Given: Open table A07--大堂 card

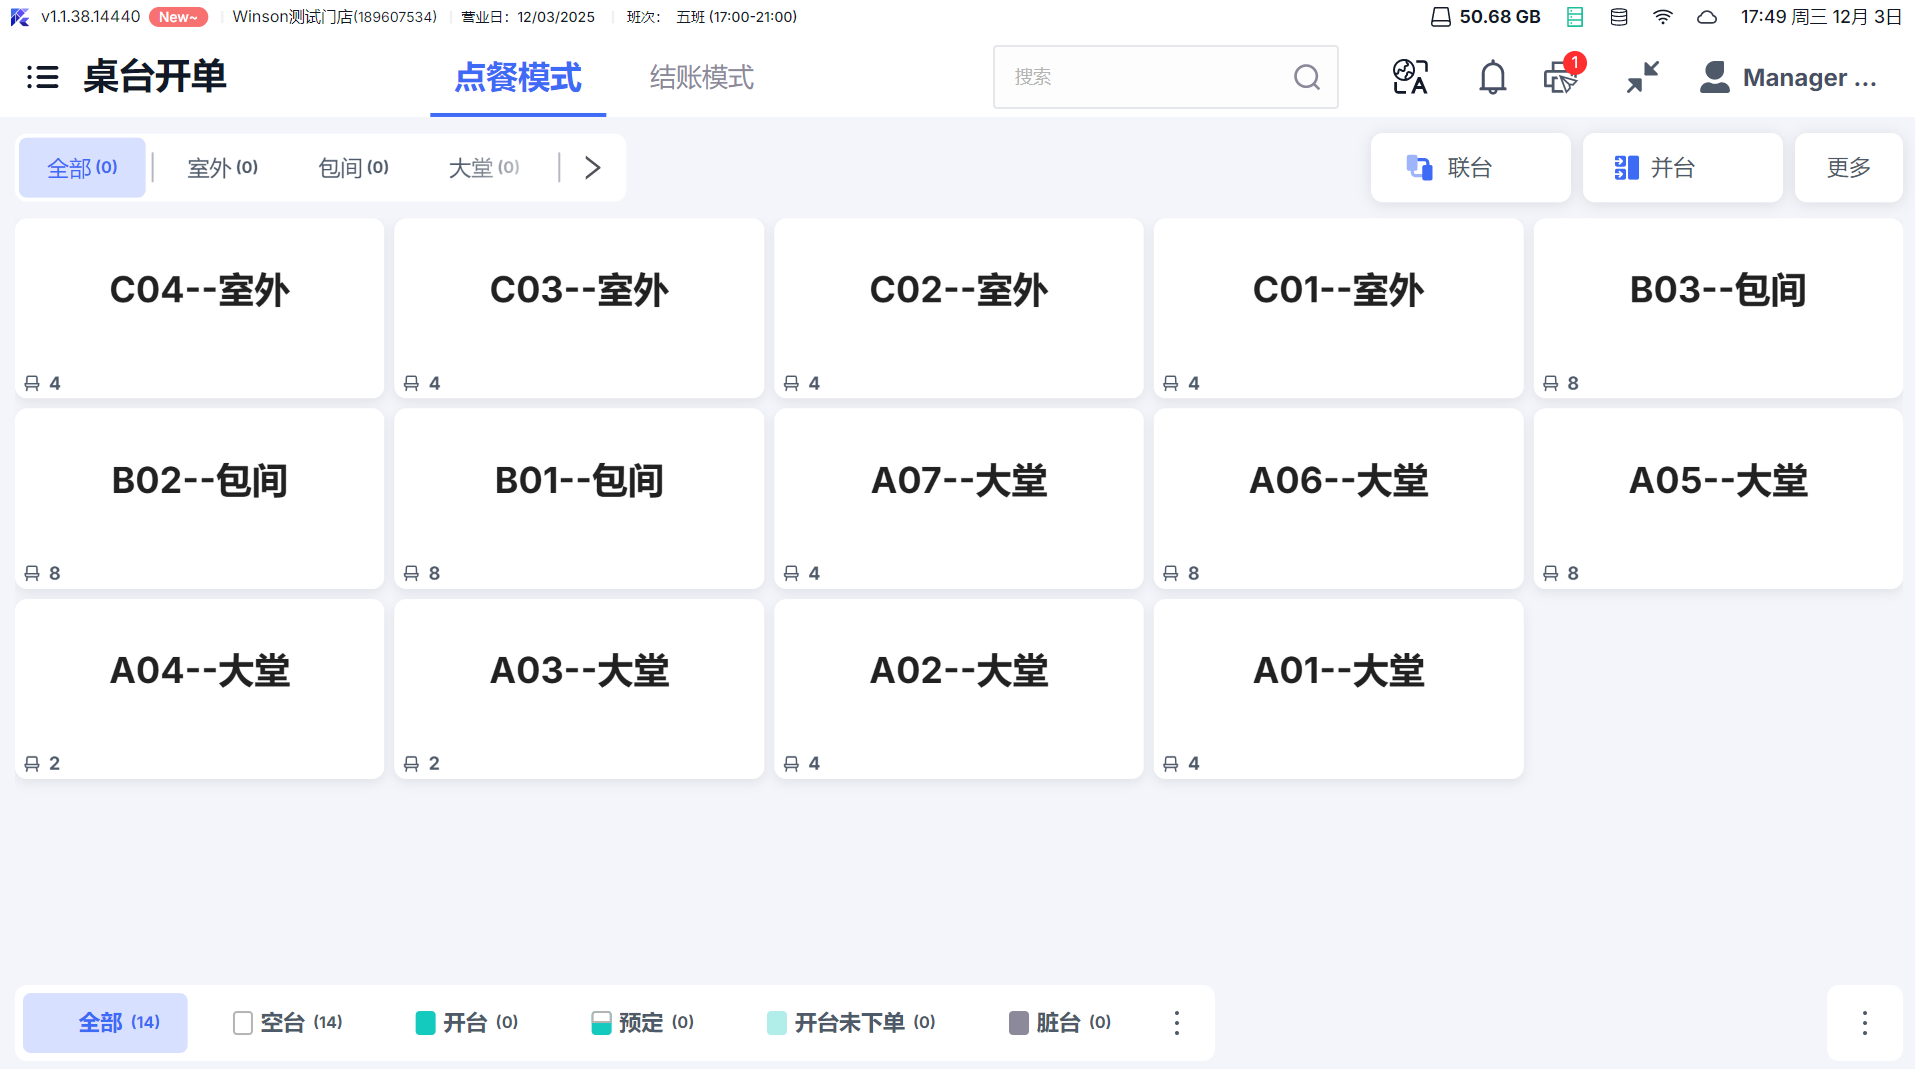Looking at the screenshot, I should tap(958, 498).
